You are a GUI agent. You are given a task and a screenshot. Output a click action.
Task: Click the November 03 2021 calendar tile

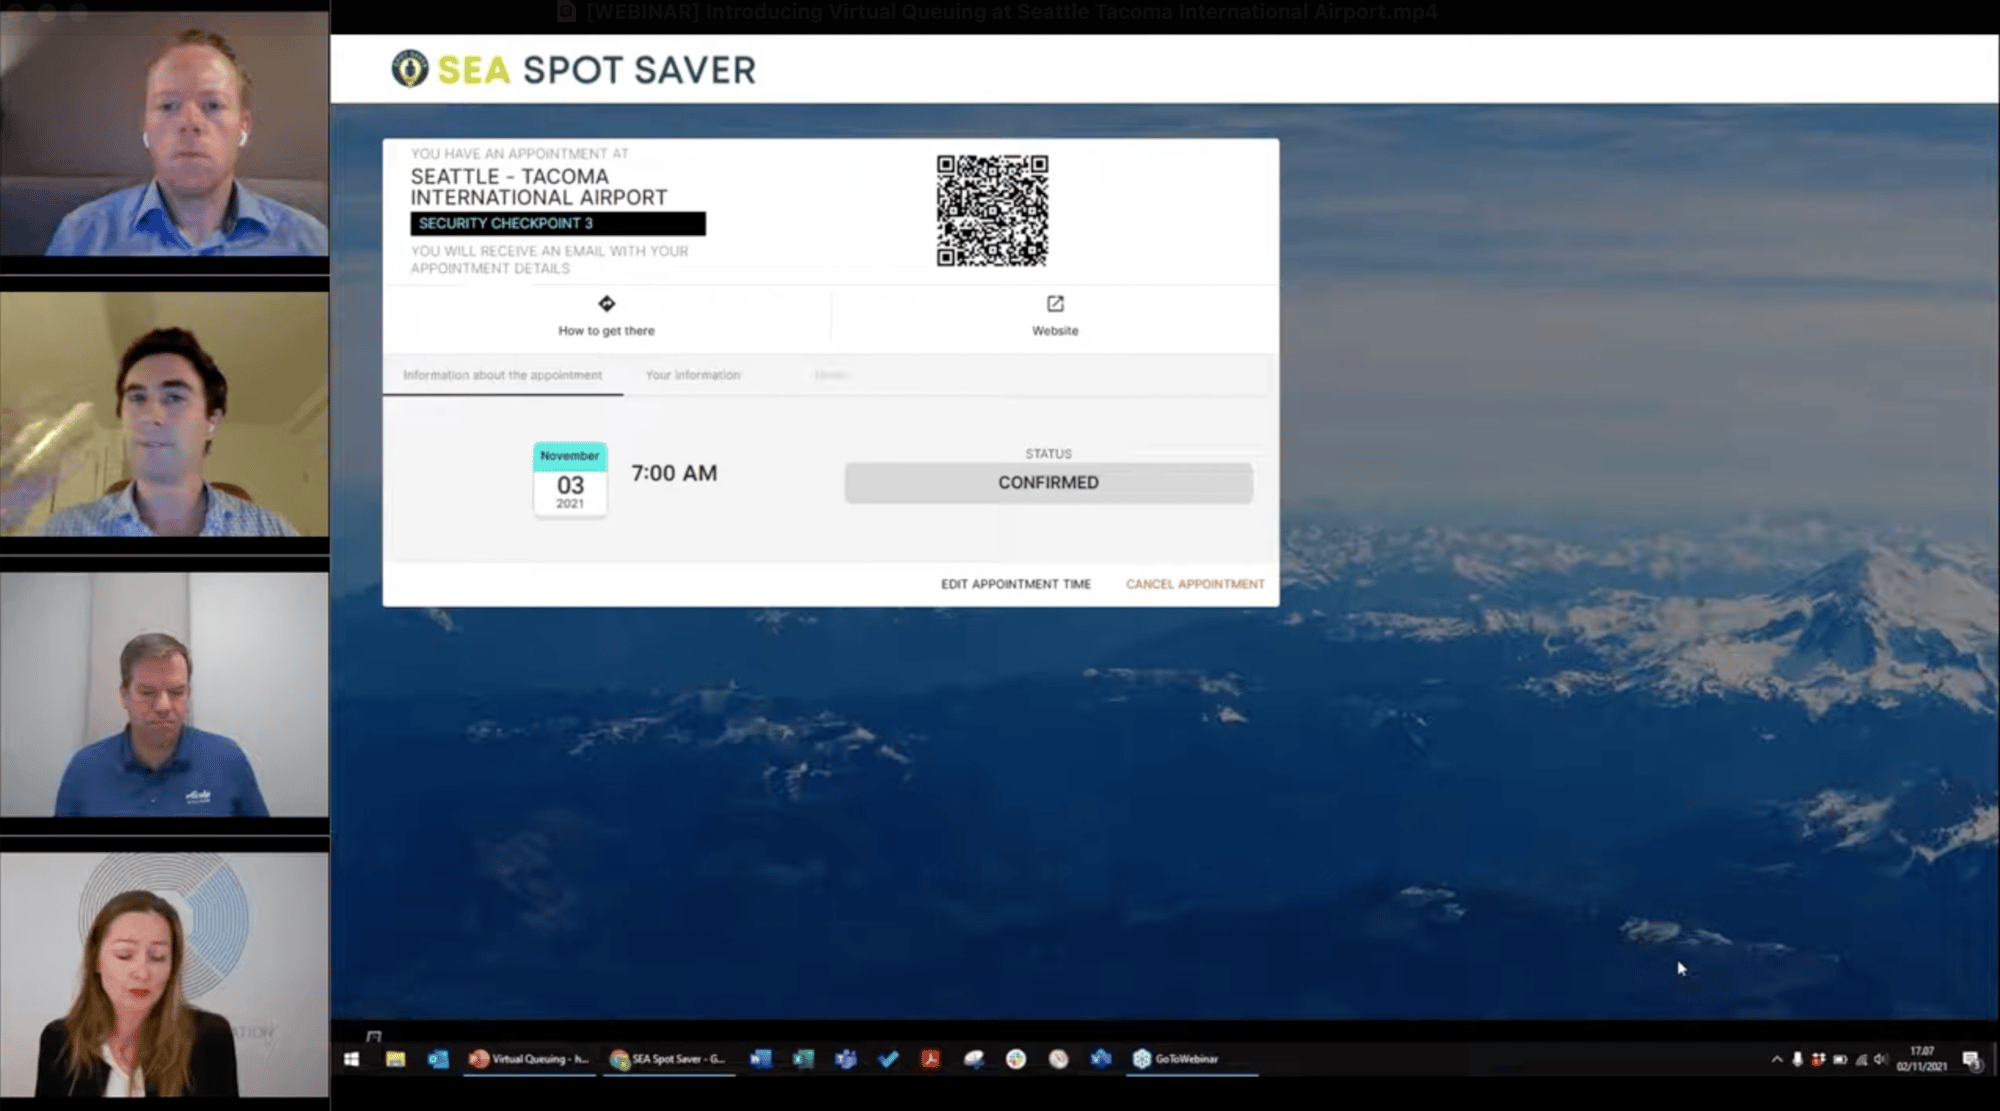pos(570,479)
